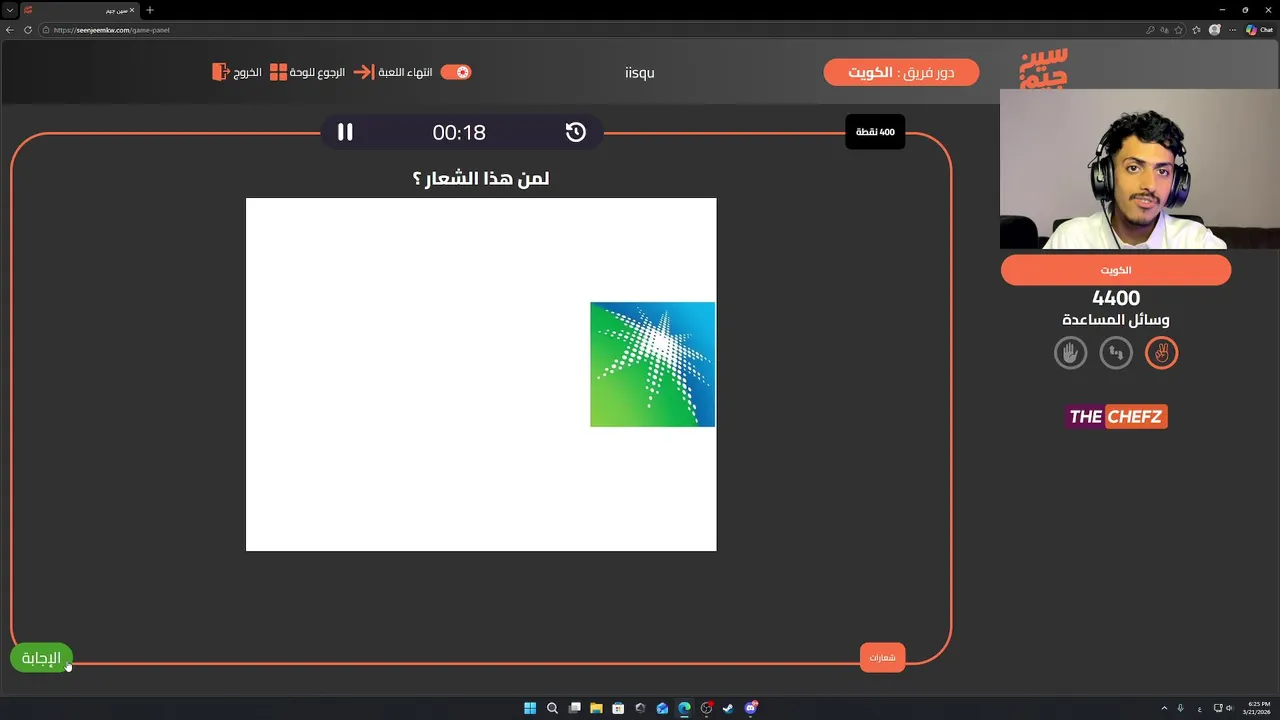Click the password key icon in address bar

[x=1150, y=30]
